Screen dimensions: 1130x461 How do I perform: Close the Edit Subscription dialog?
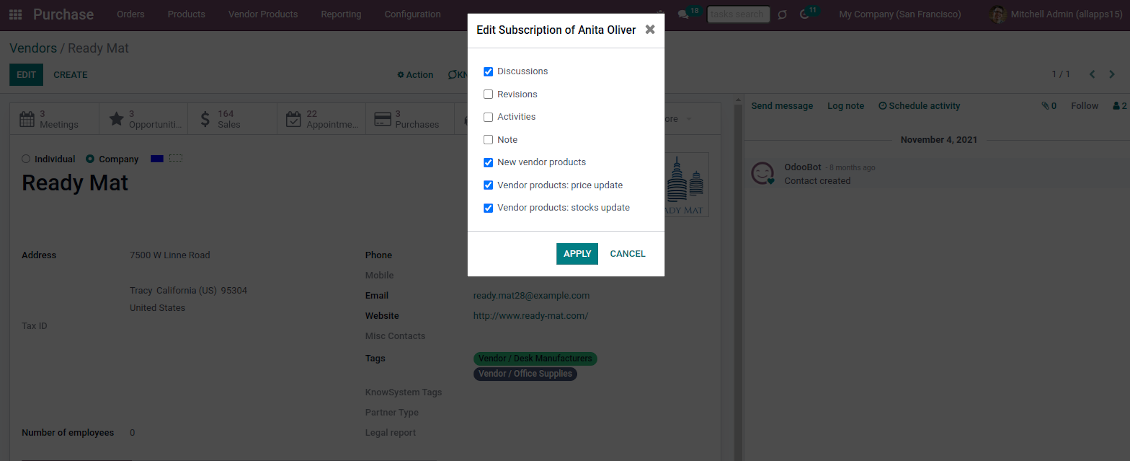click(x=650, y=30)
